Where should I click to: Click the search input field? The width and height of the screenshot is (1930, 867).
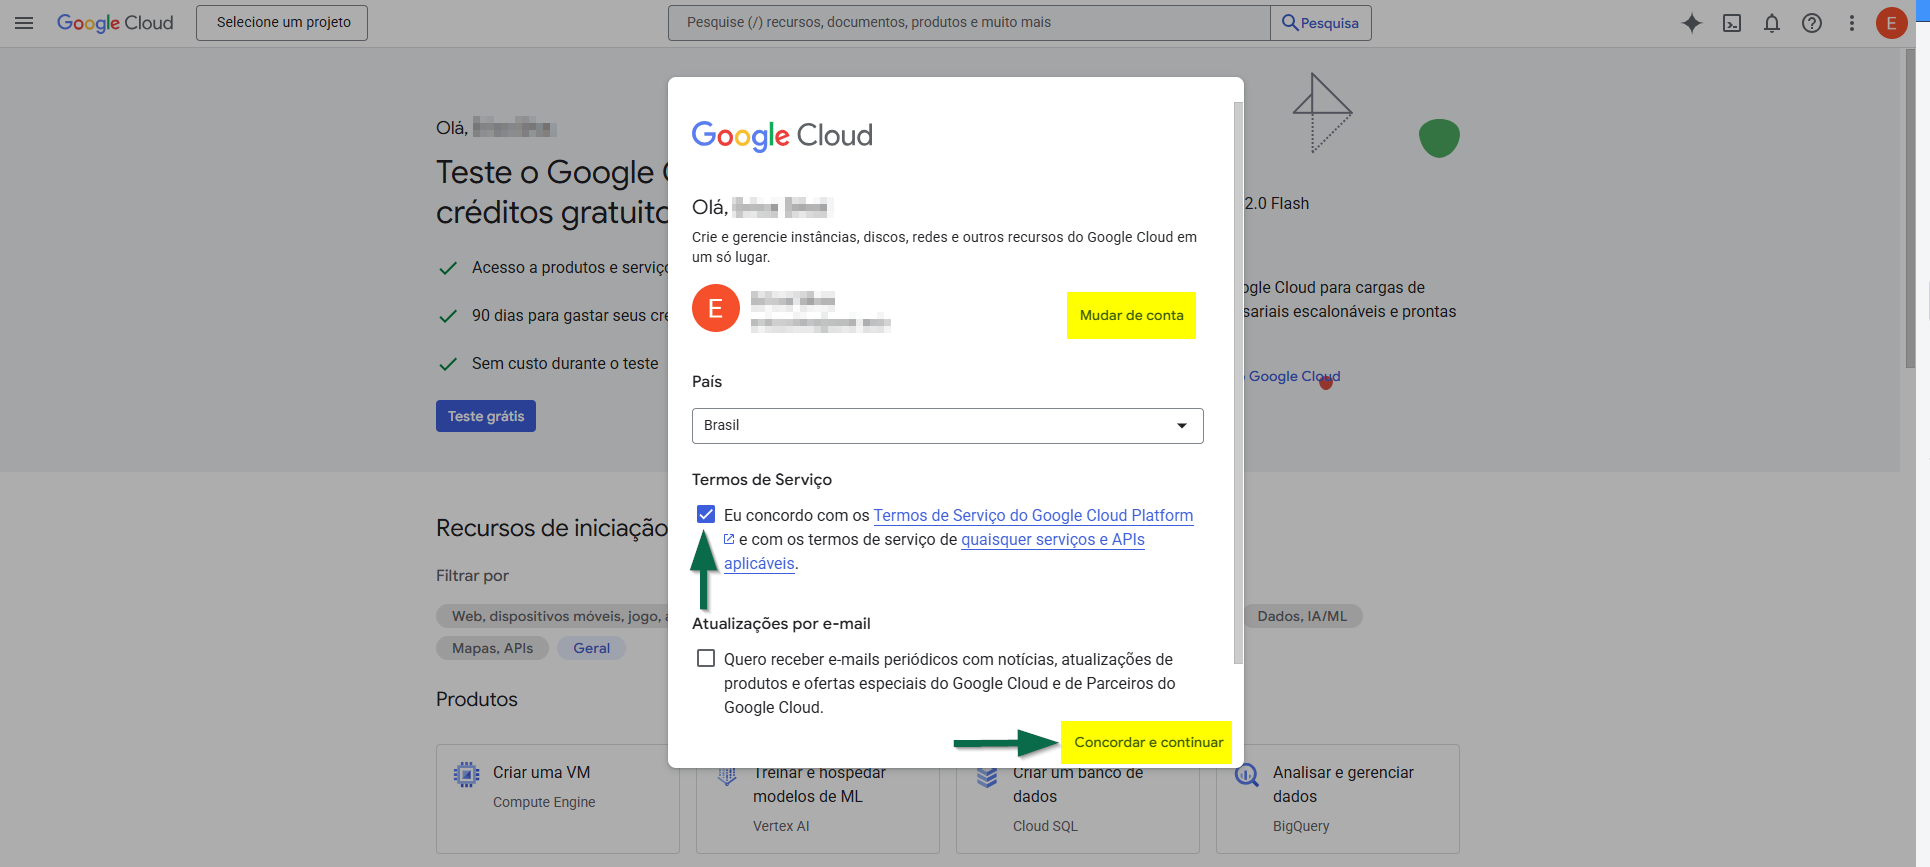968,23
